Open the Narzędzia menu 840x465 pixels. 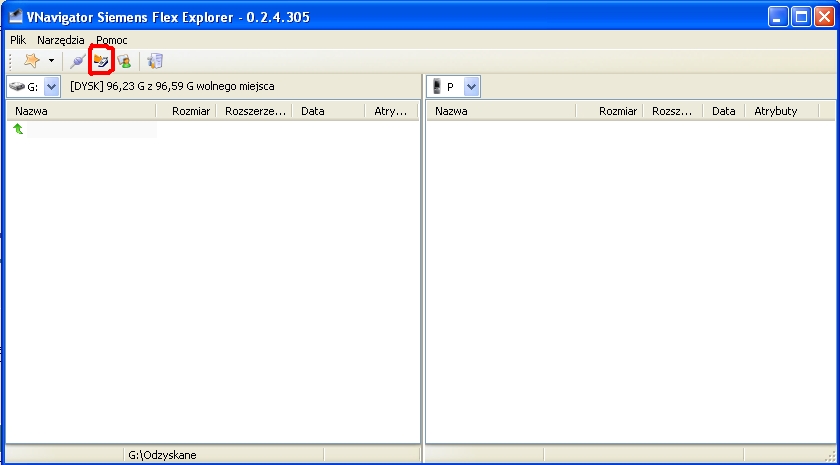pyautogui.click(x=61, y=40)
